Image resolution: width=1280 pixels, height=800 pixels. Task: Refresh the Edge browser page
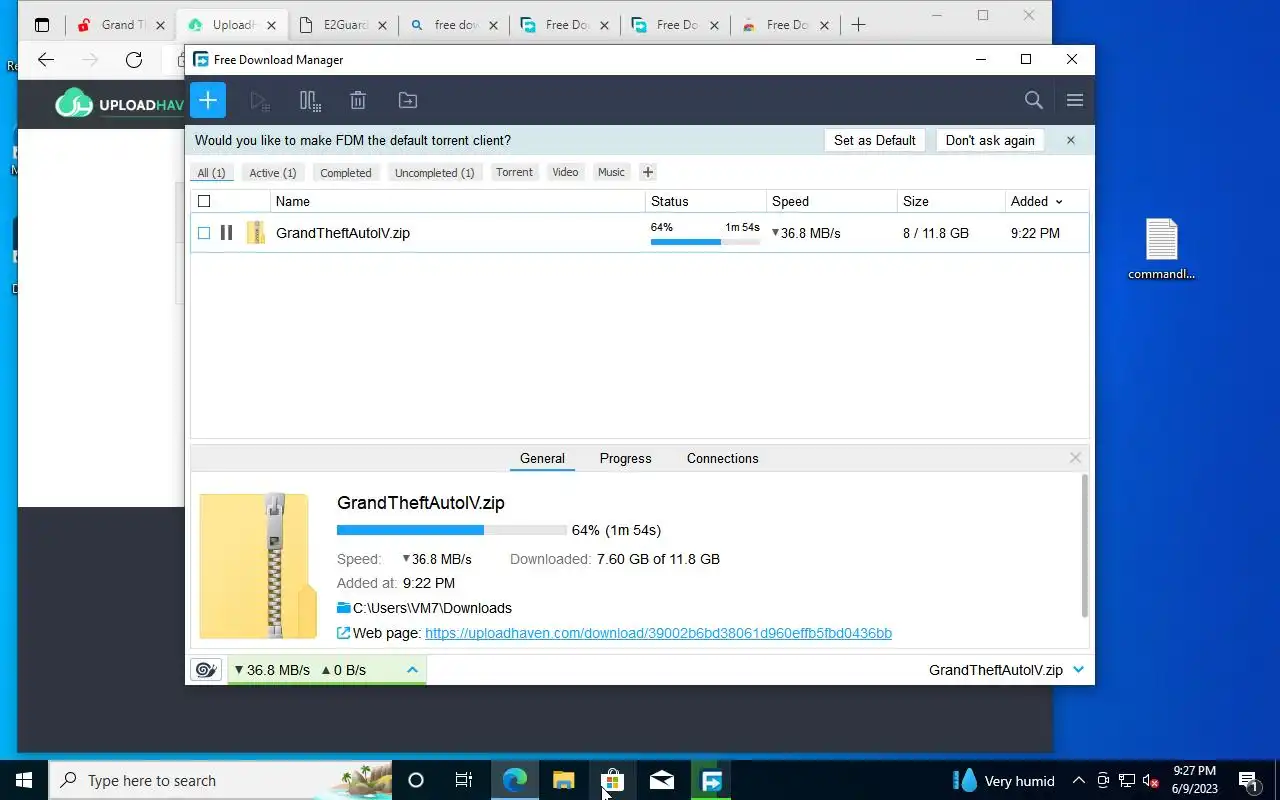click(x=134, y=60)
